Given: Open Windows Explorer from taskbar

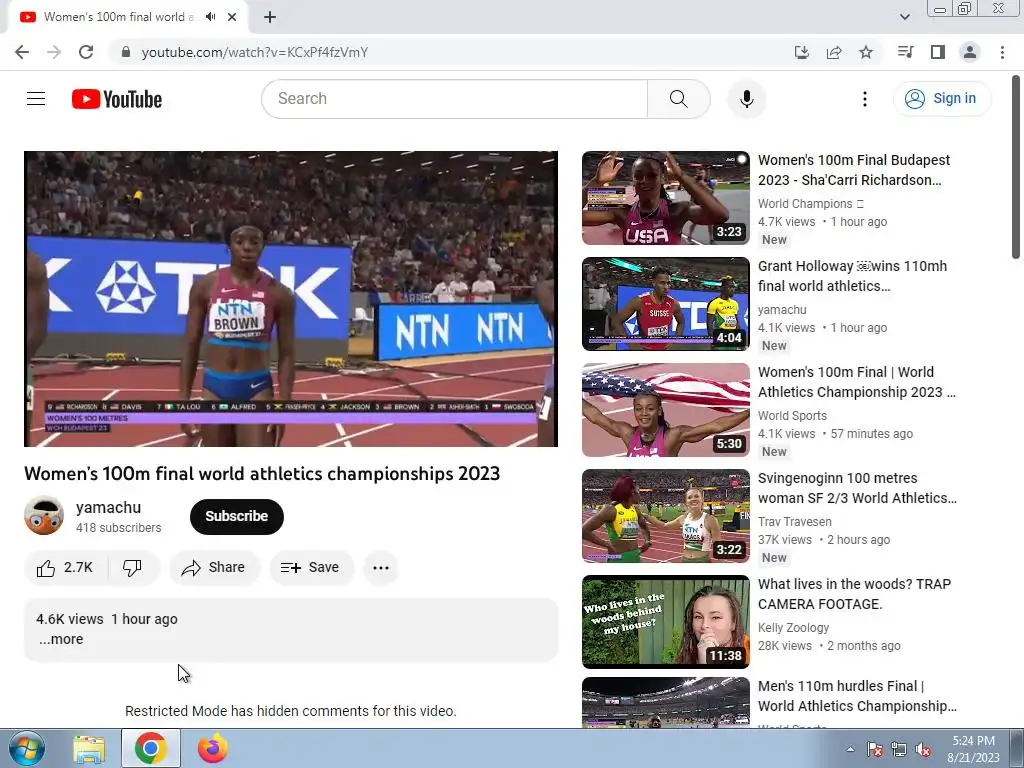Looking at the screenshot, I should (x=89, y=748).
